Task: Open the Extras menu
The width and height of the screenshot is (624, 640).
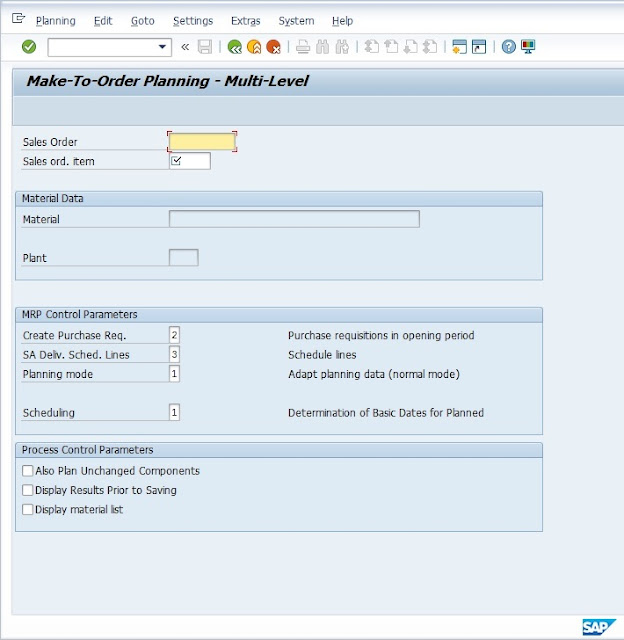Action: [245, 21]
